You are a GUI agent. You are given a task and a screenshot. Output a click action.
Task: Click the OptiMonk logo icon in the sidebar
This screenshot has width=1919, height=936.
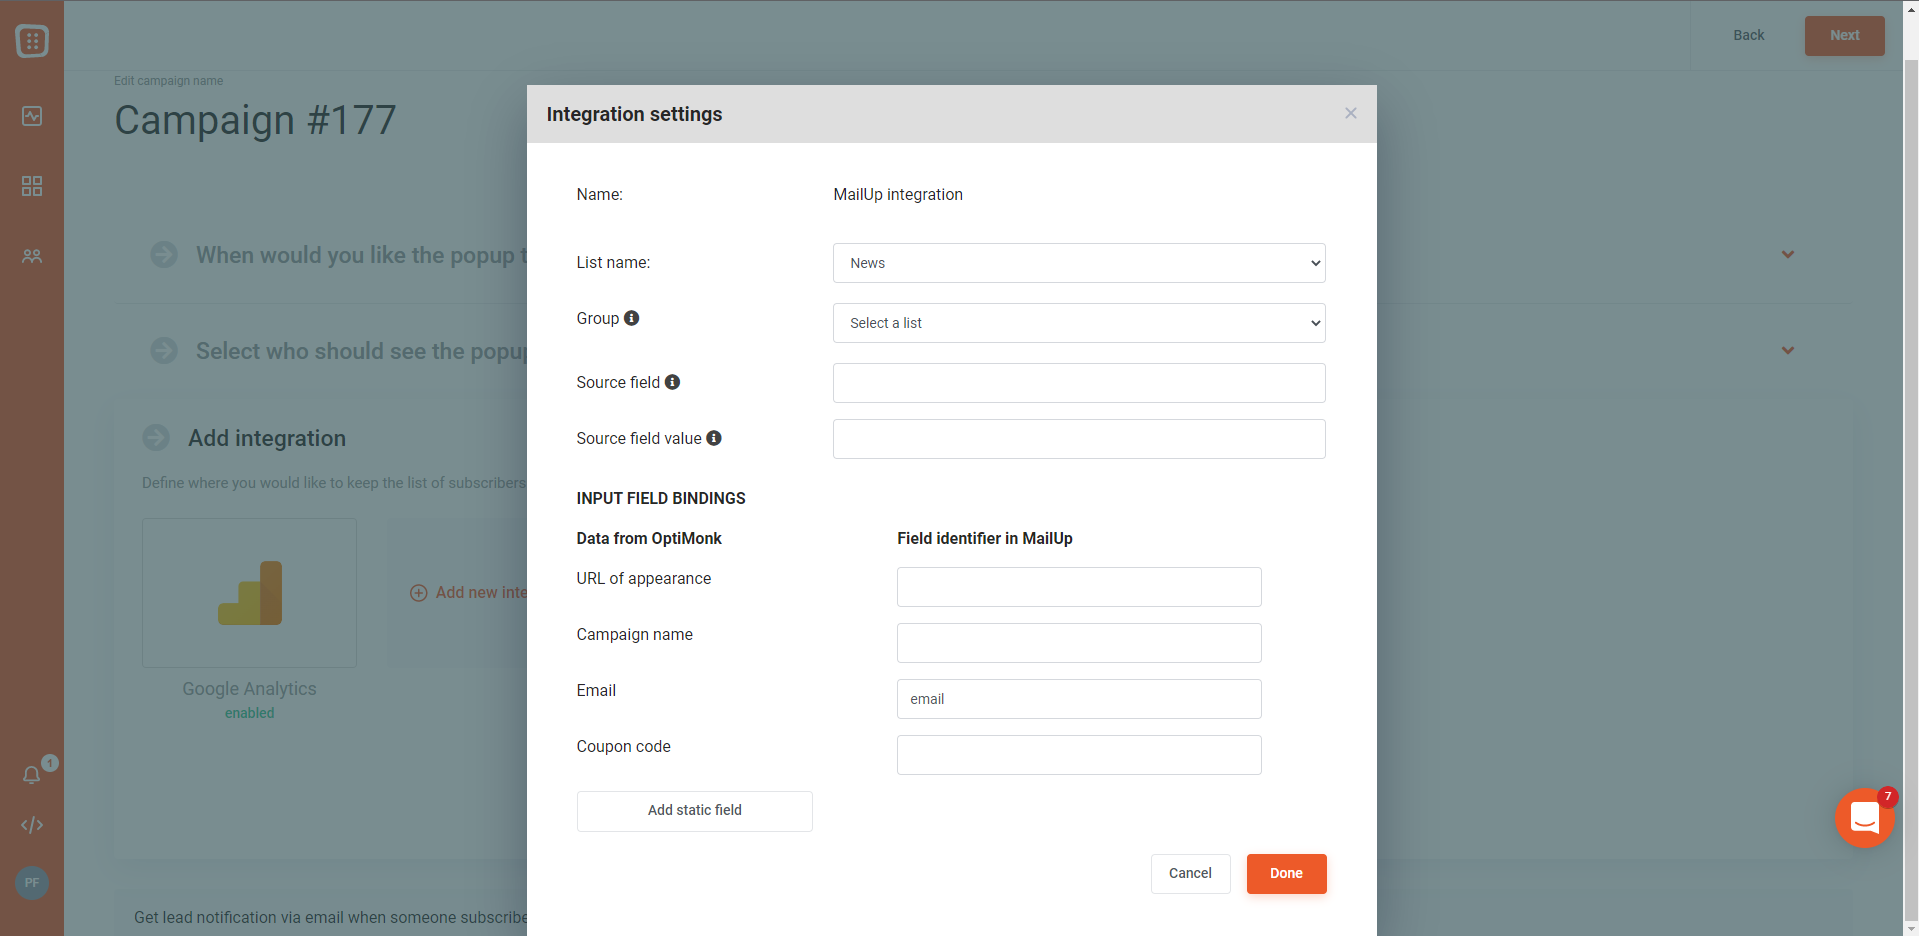32,41
